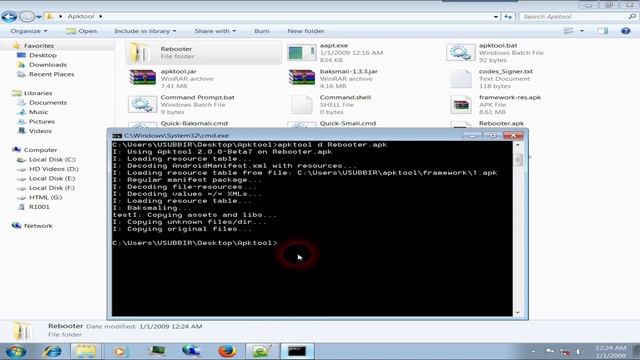
Task: Open Windows Explorer taskbar icon
Action: 85,351
